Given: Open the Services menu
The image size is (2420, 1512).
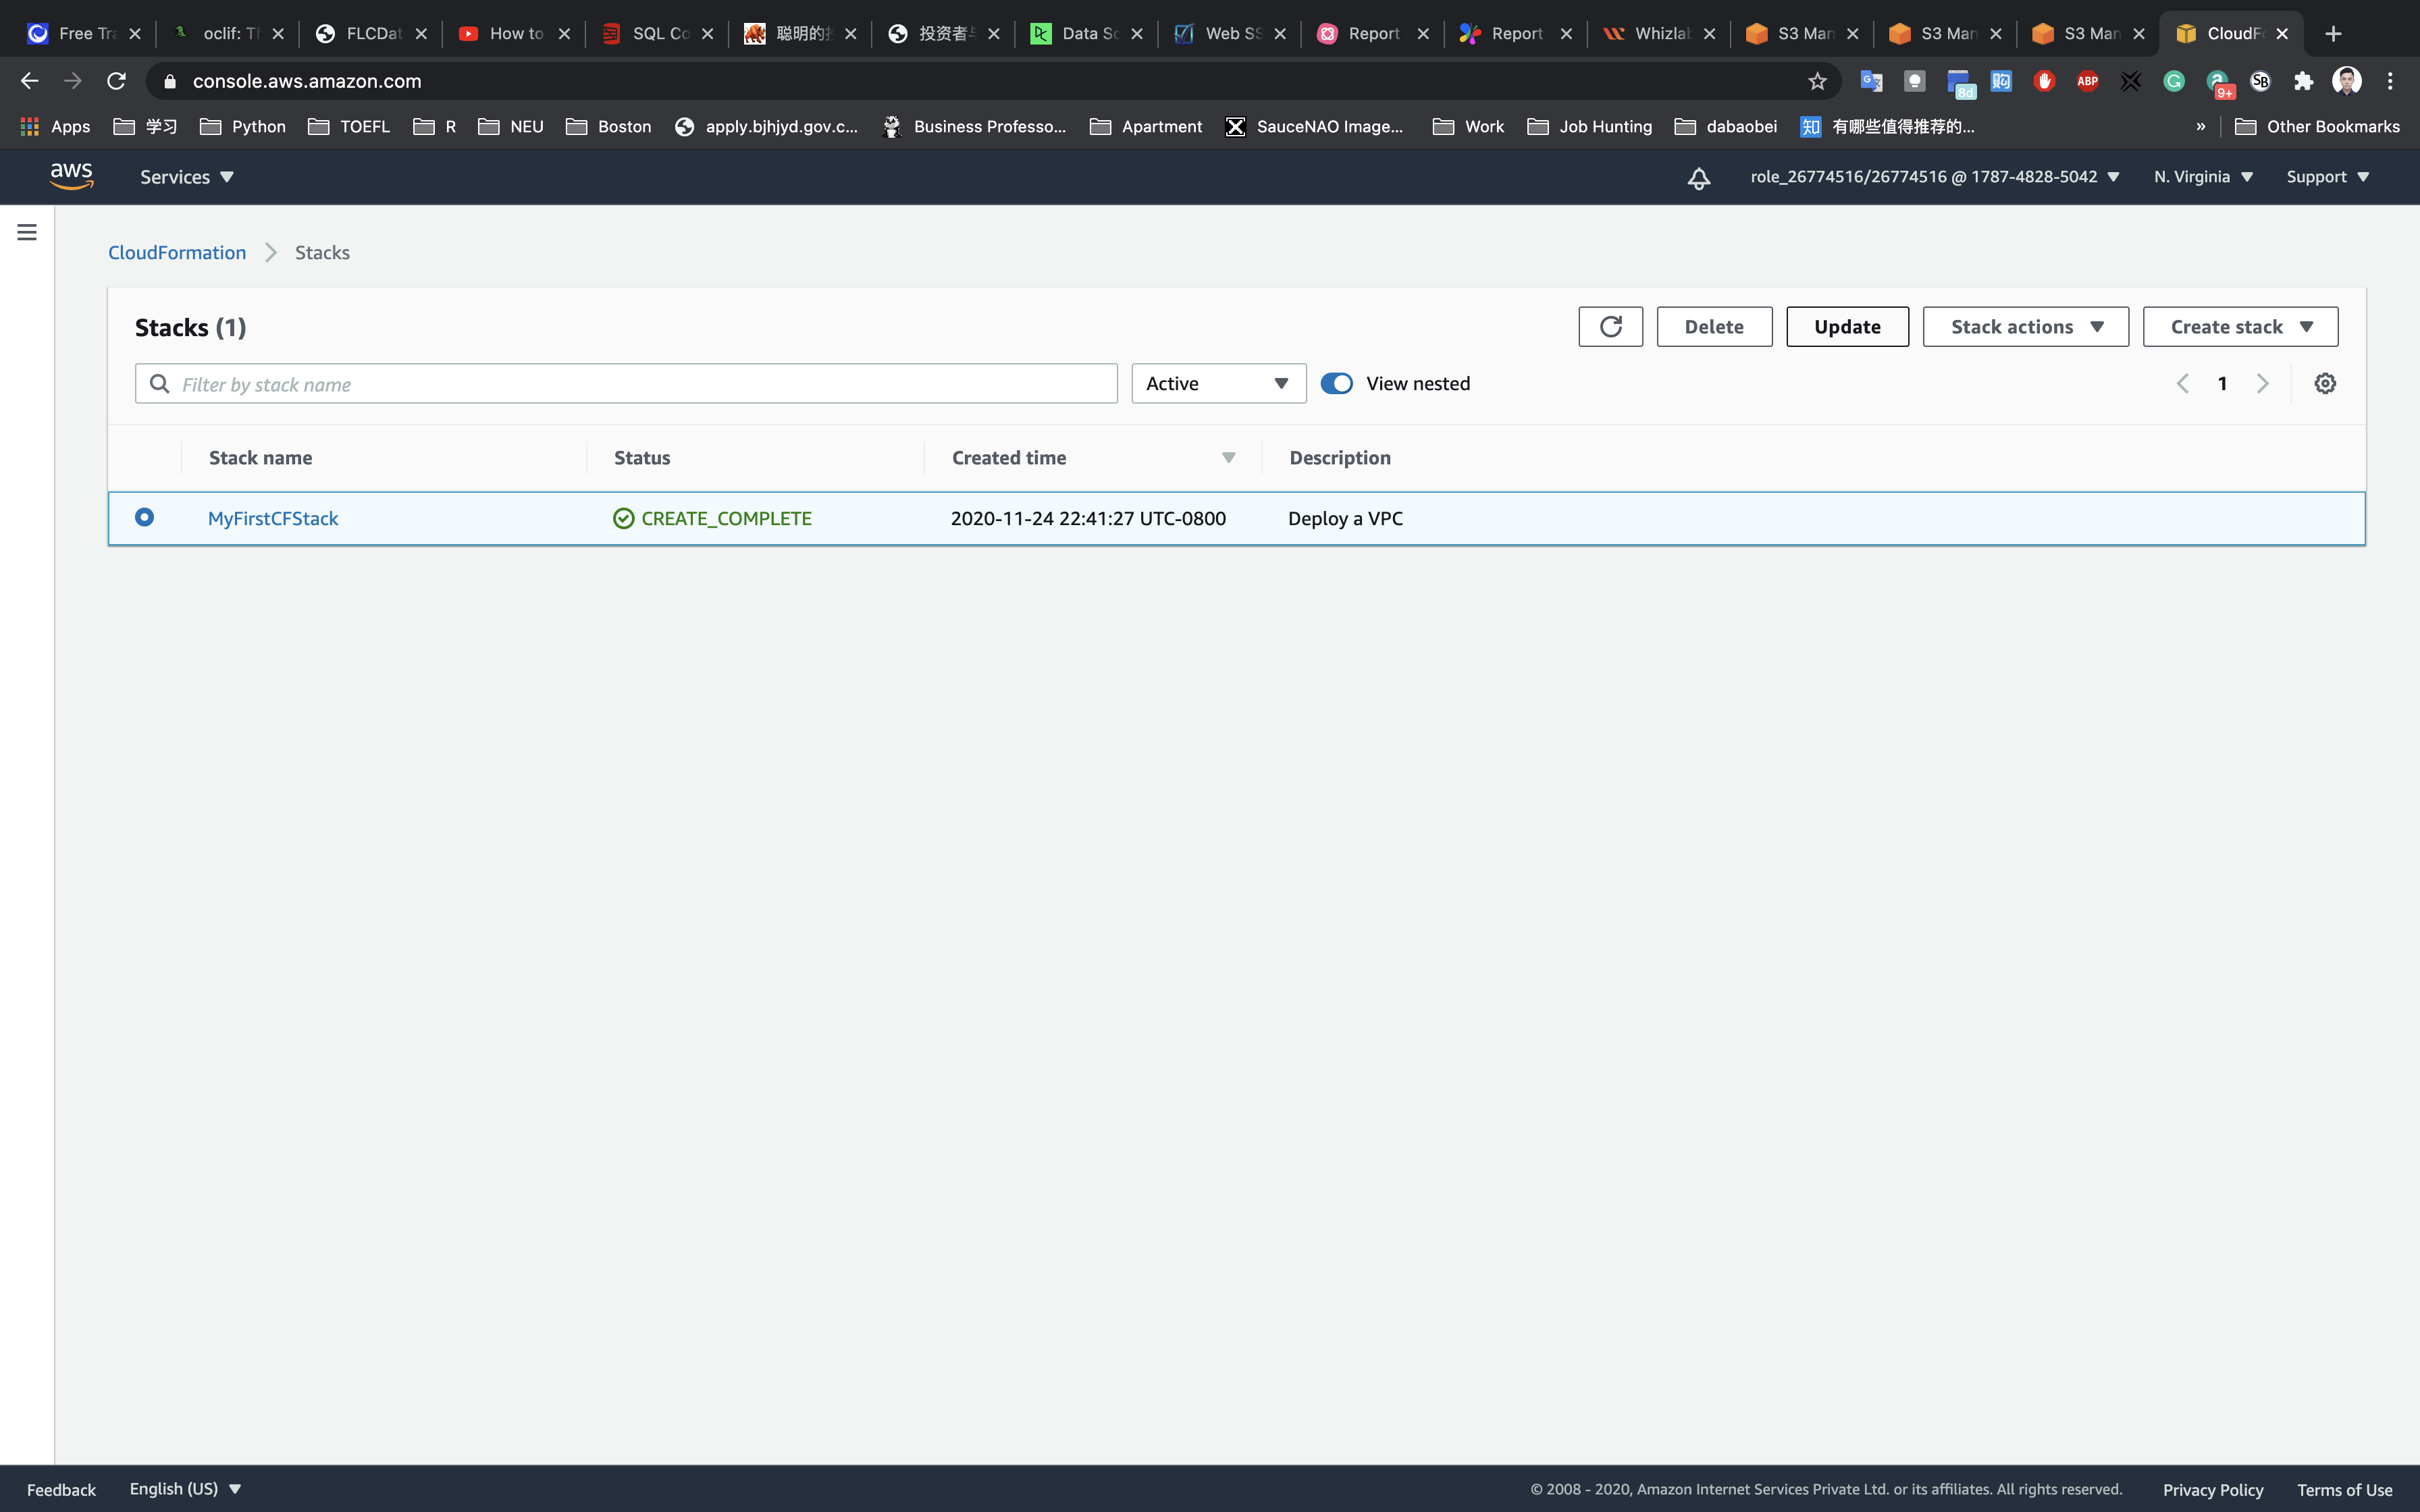Looking at the screenshot, I should click(x=186, y=177).
